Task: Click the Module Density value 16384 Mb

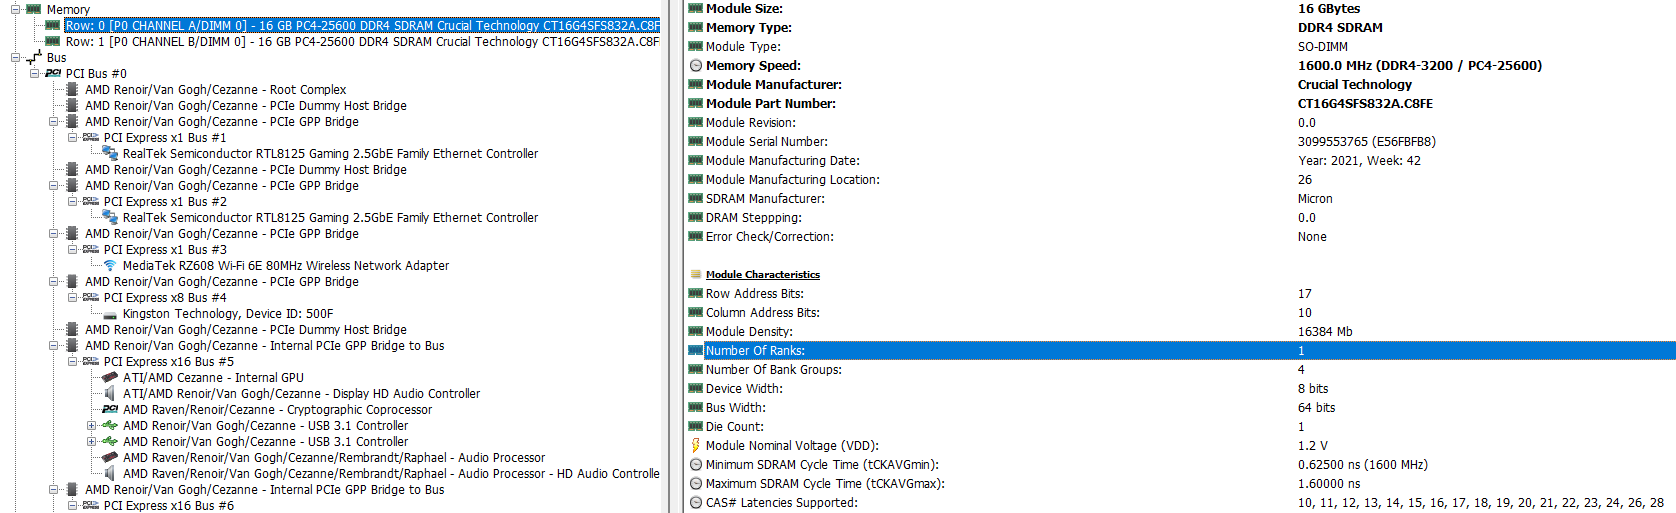Action: pos(1325,332)
